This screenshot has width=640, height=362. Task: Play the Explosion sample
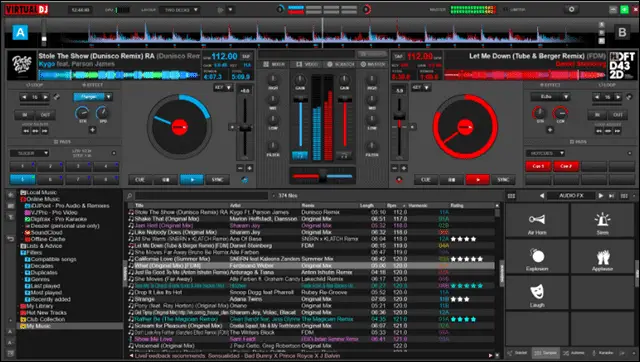pyautogui.click(x=537, y=257)
